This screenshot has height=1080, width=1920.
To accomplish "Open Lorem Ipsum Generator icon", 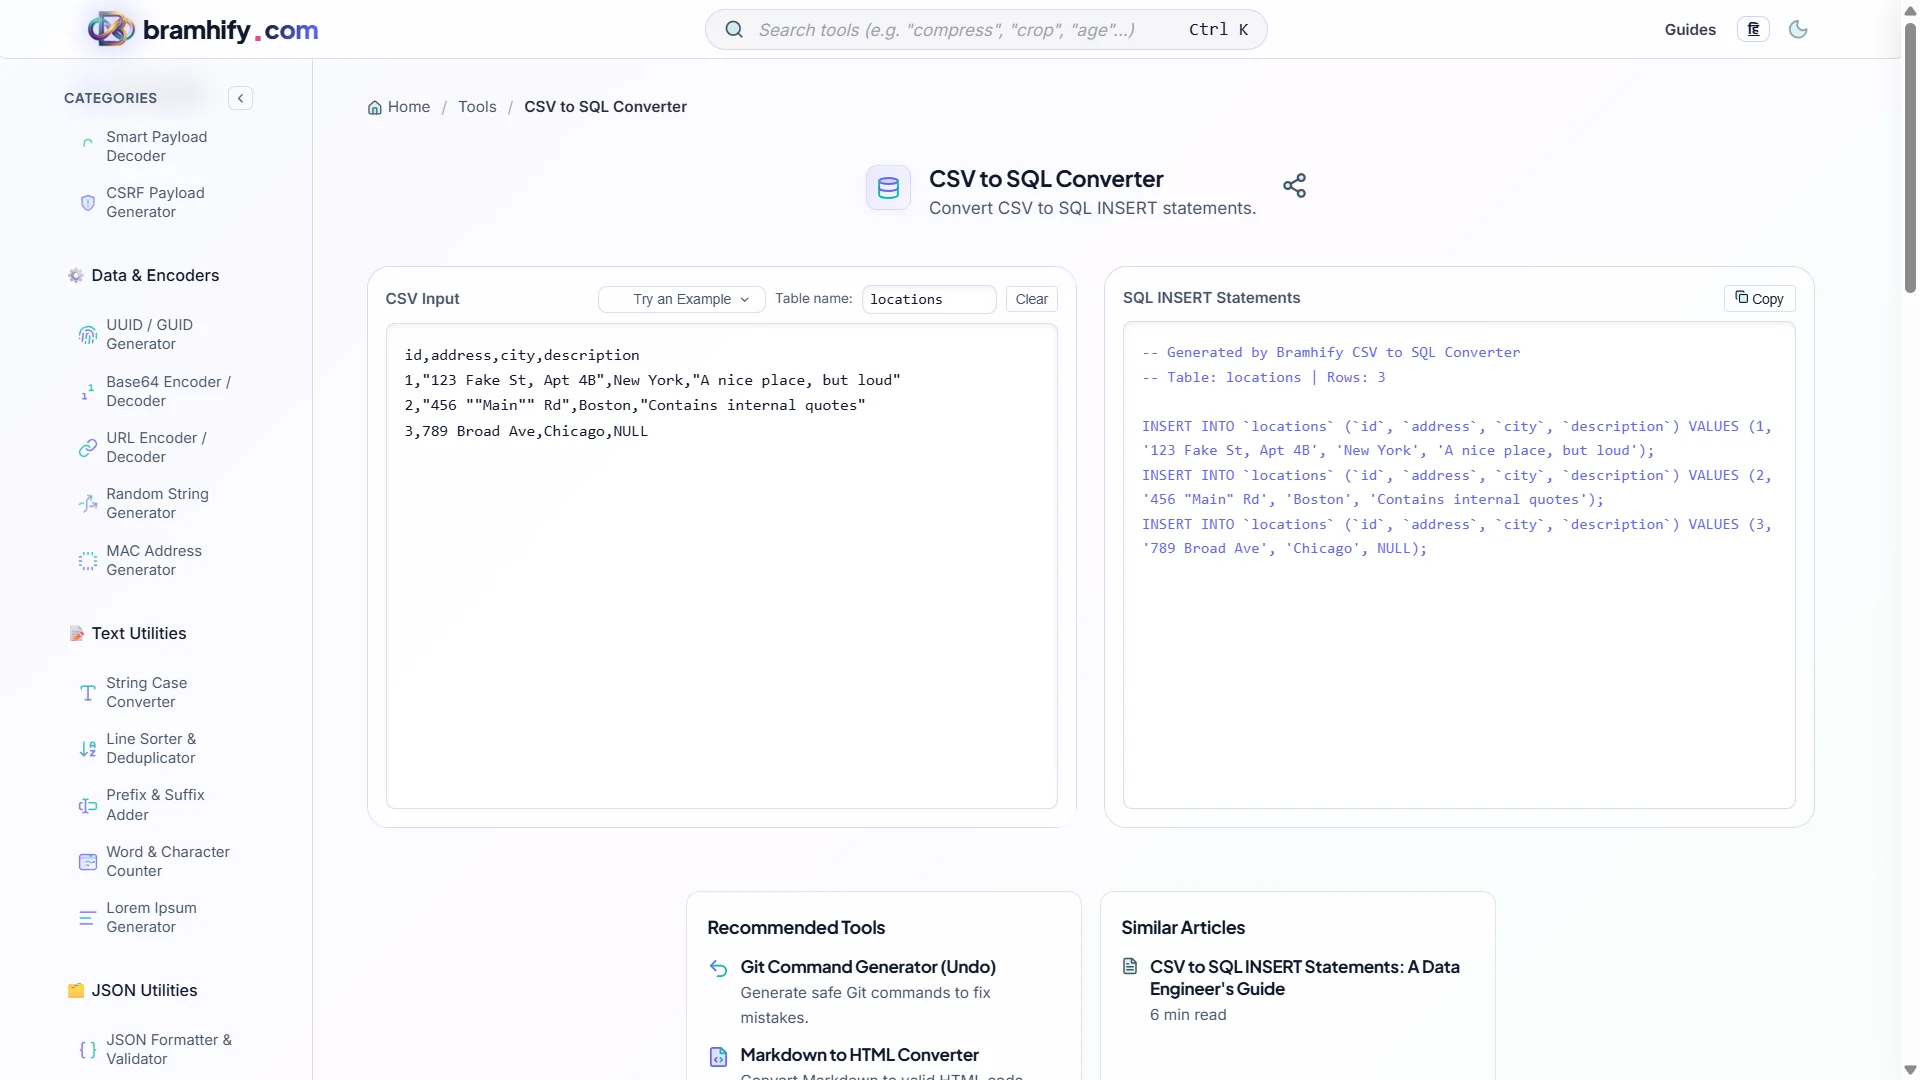I will point(88,918).
